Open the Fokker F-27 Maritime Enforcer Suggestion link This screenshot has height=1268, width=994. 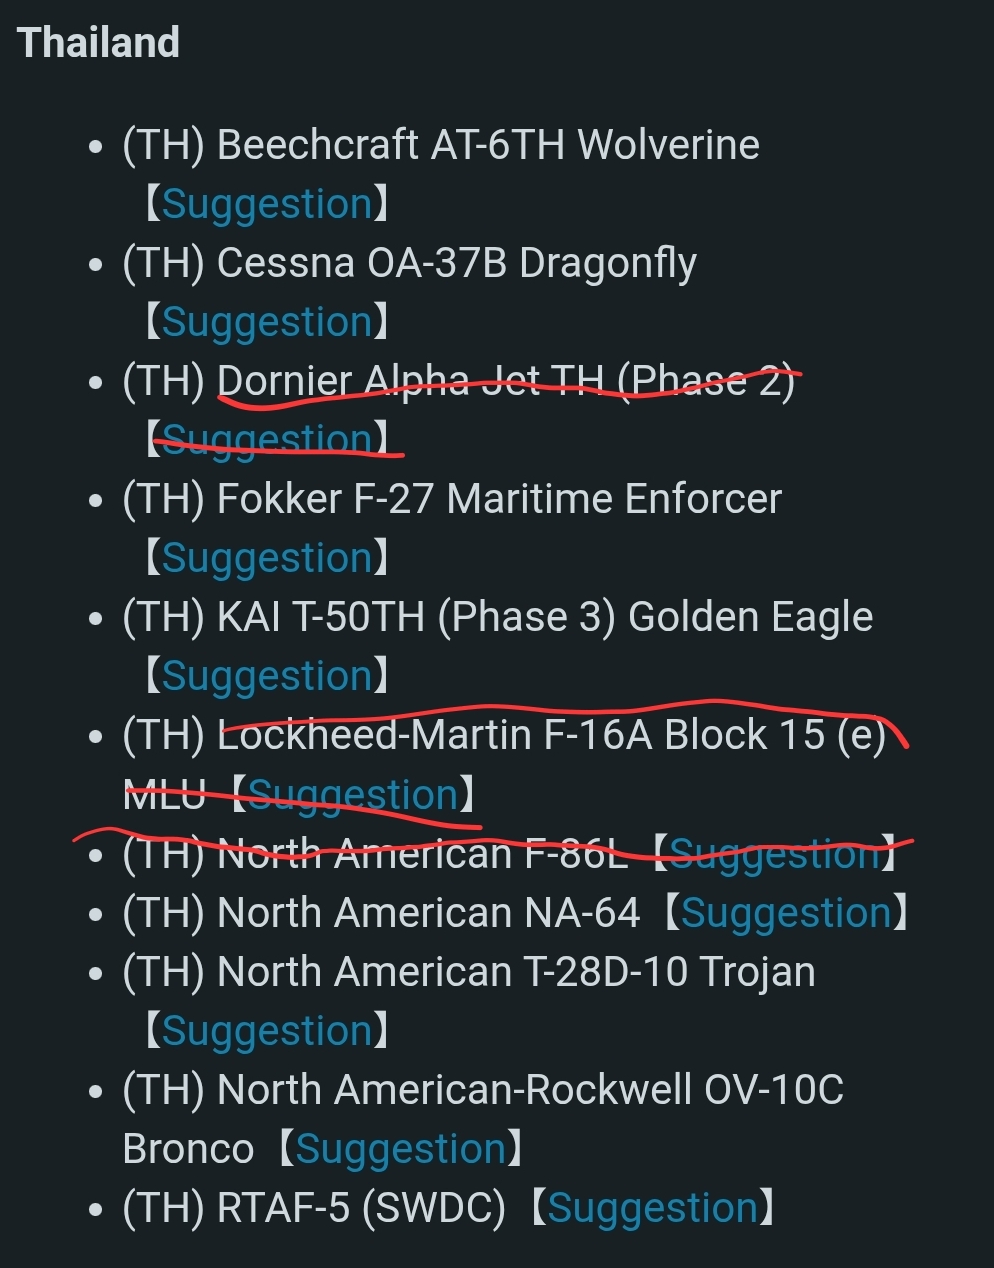pyautogui.click(x=267, y=558)
